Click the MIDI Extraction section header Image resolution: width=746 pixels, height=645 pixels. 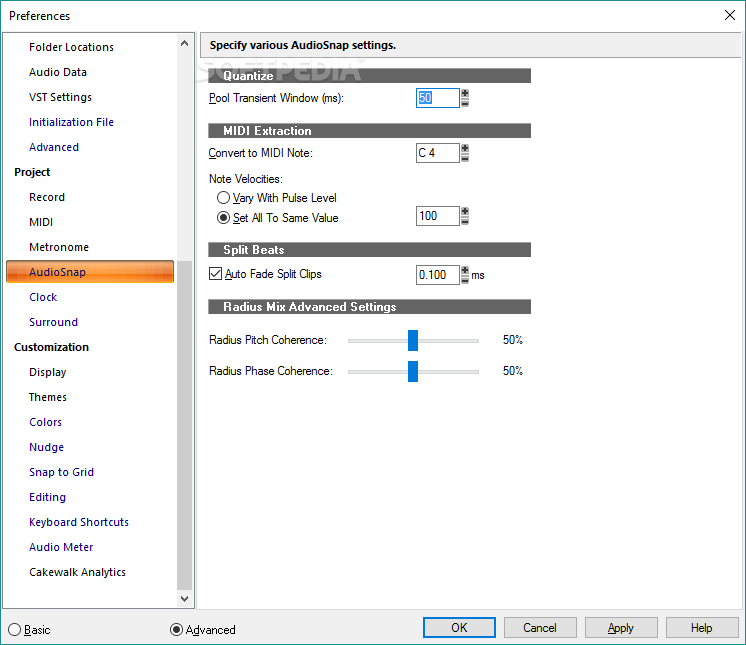(x=369, y=131)
